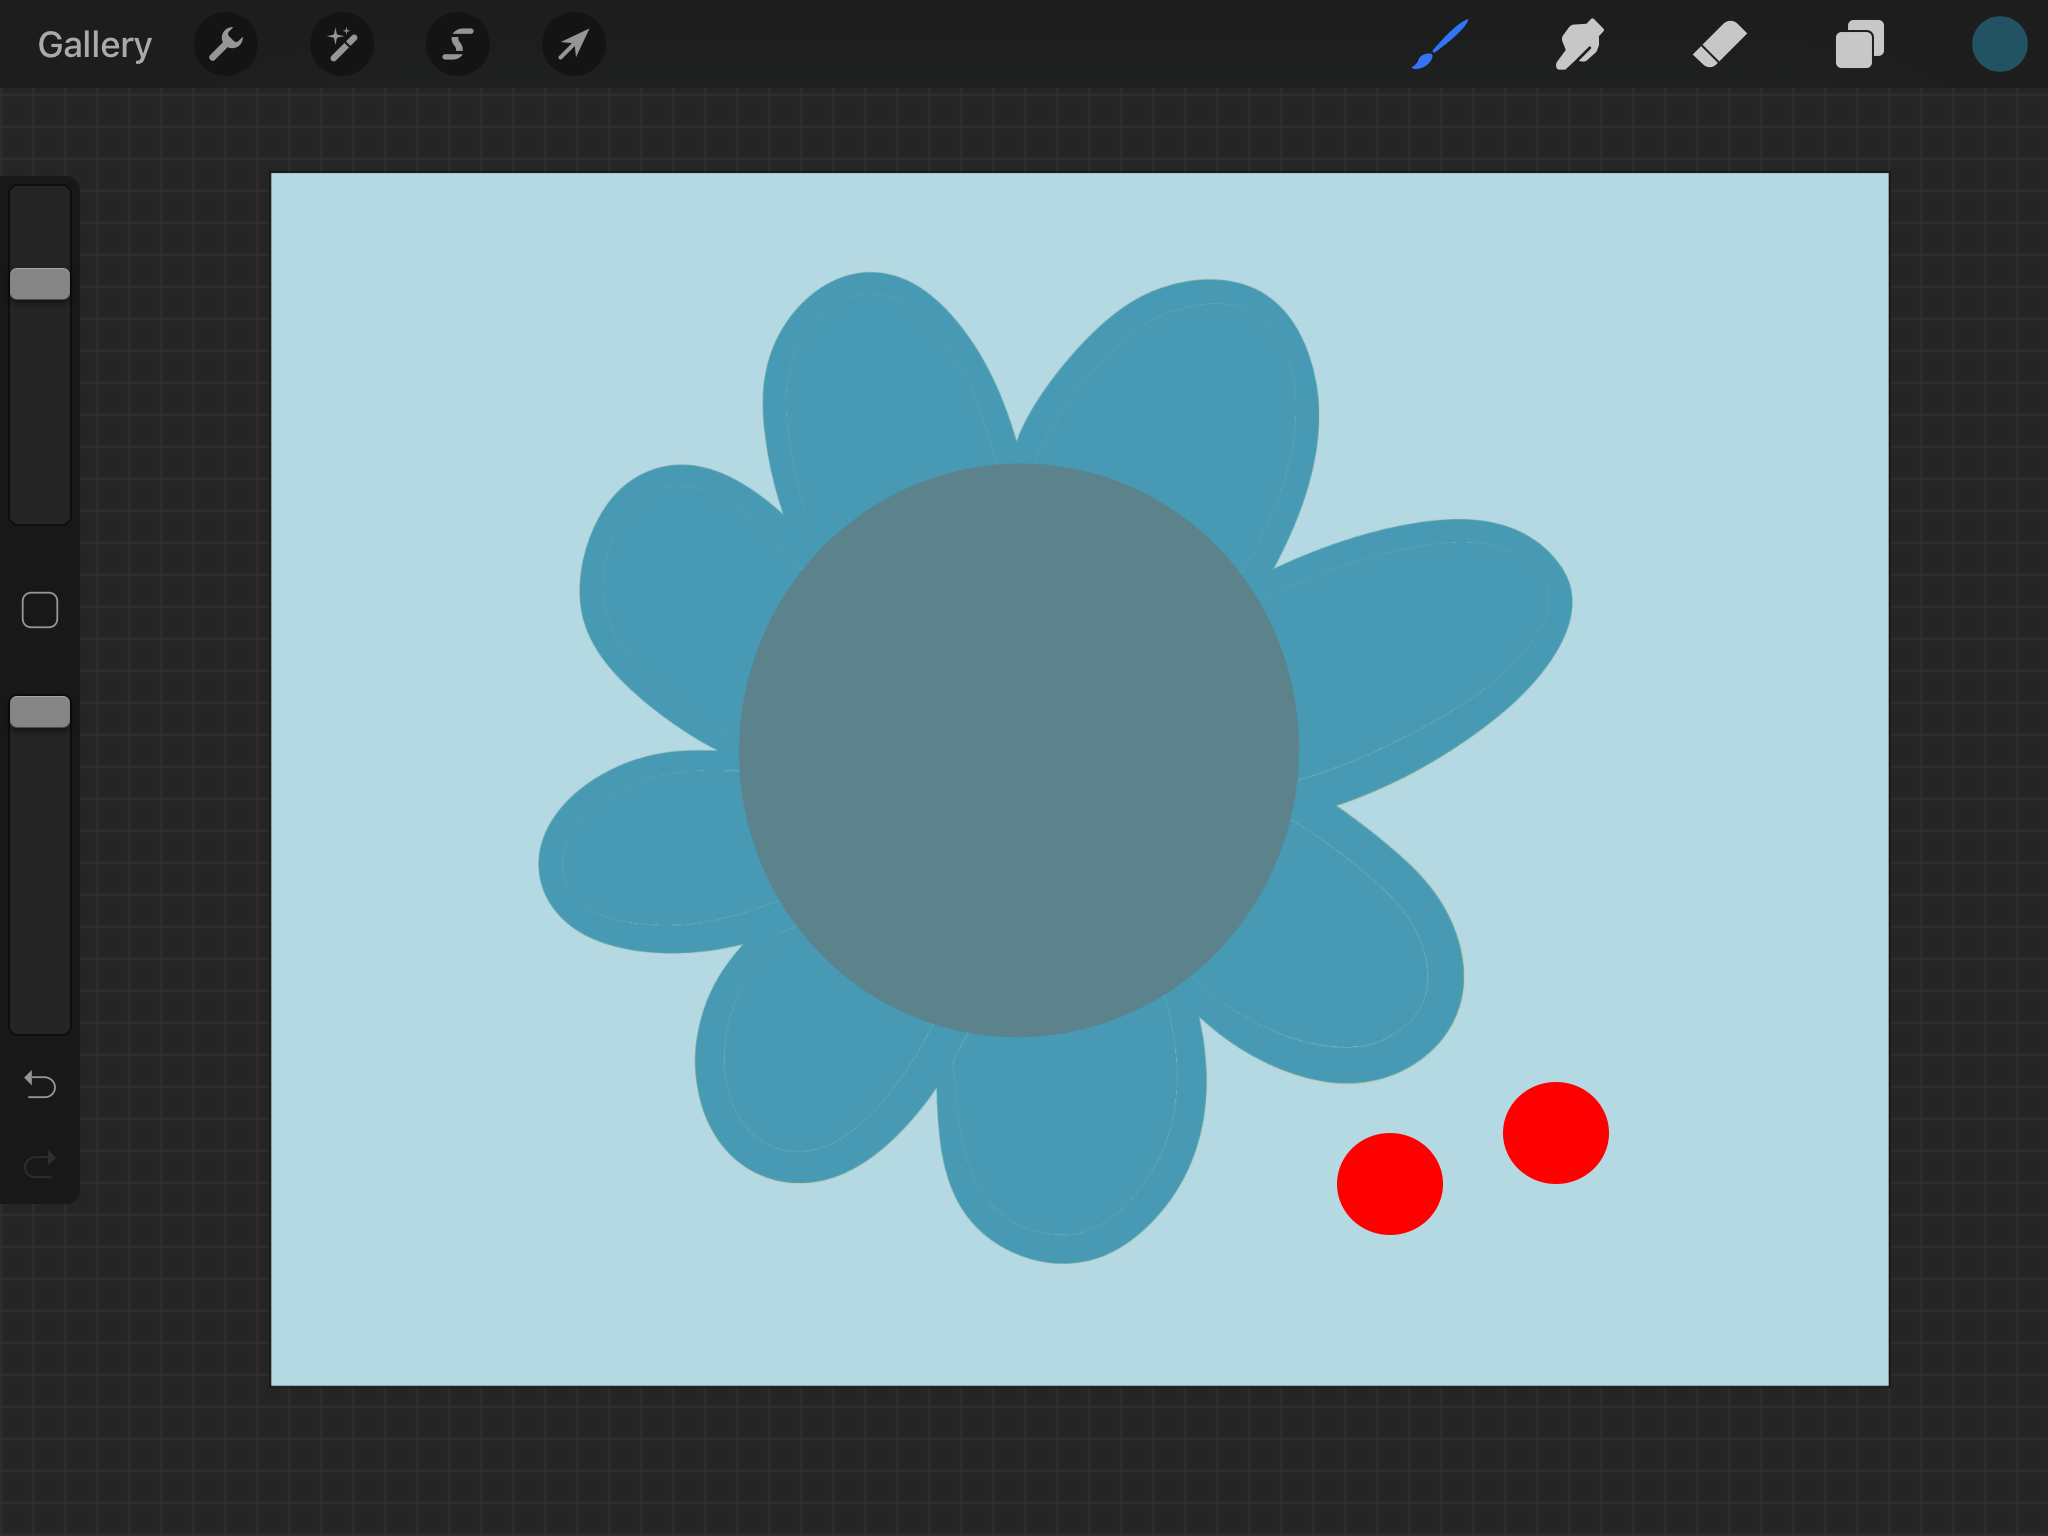Open the Actions wrench menu
The image size is (2048, 1536).
[x=226, y=45]
